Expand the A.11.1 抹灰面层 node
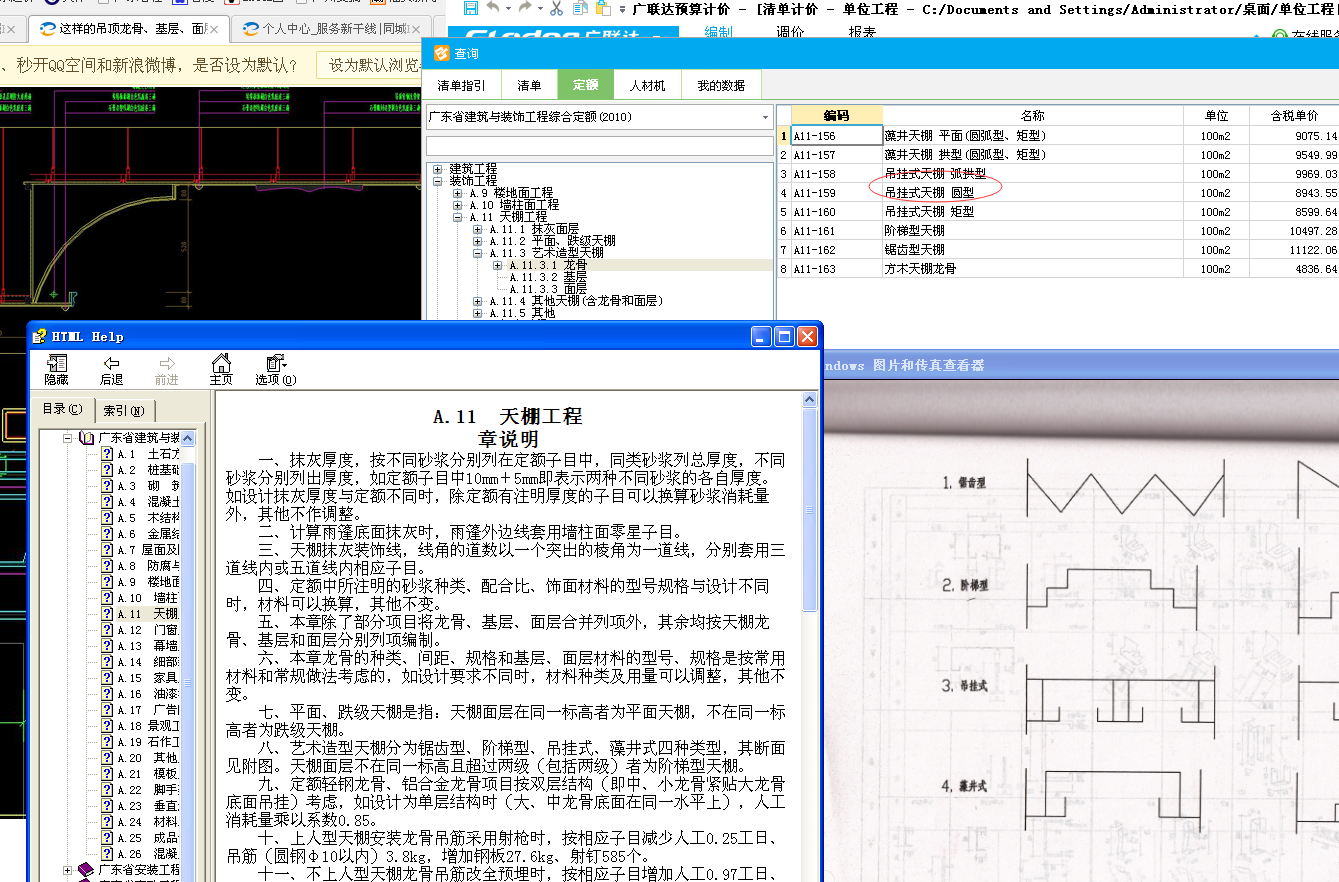 pos(478,229)
